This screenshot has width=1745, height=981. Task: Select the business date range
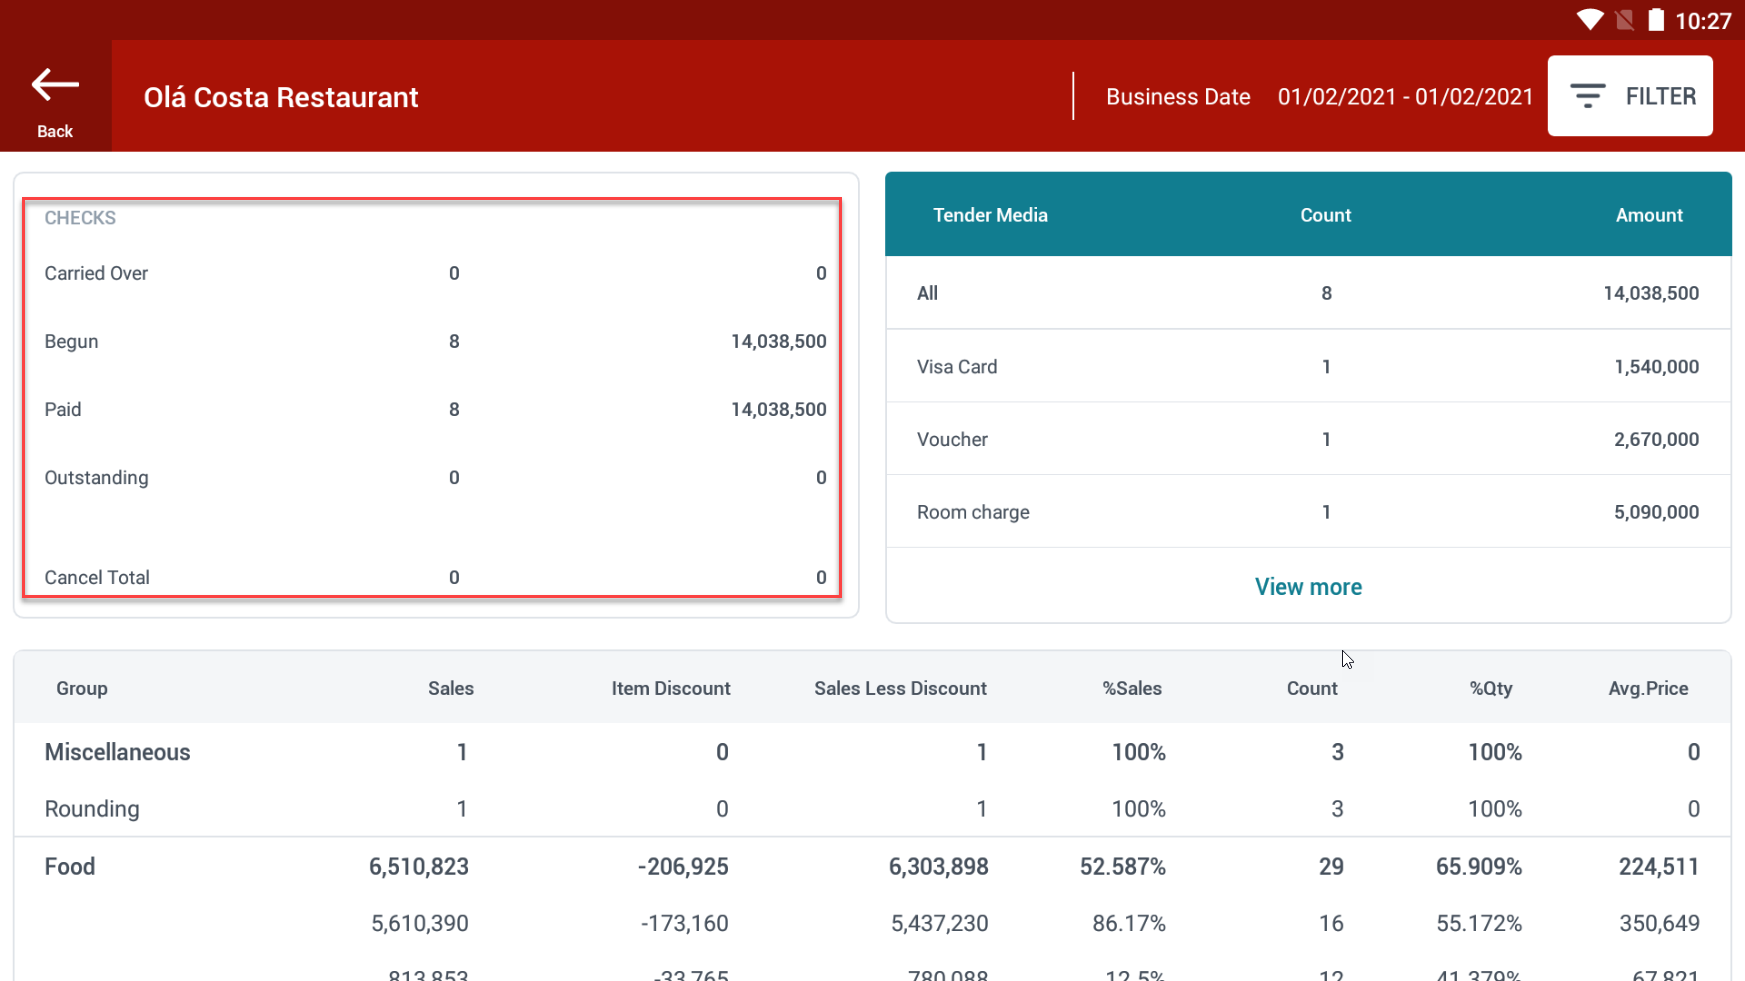pos(1404,97)
